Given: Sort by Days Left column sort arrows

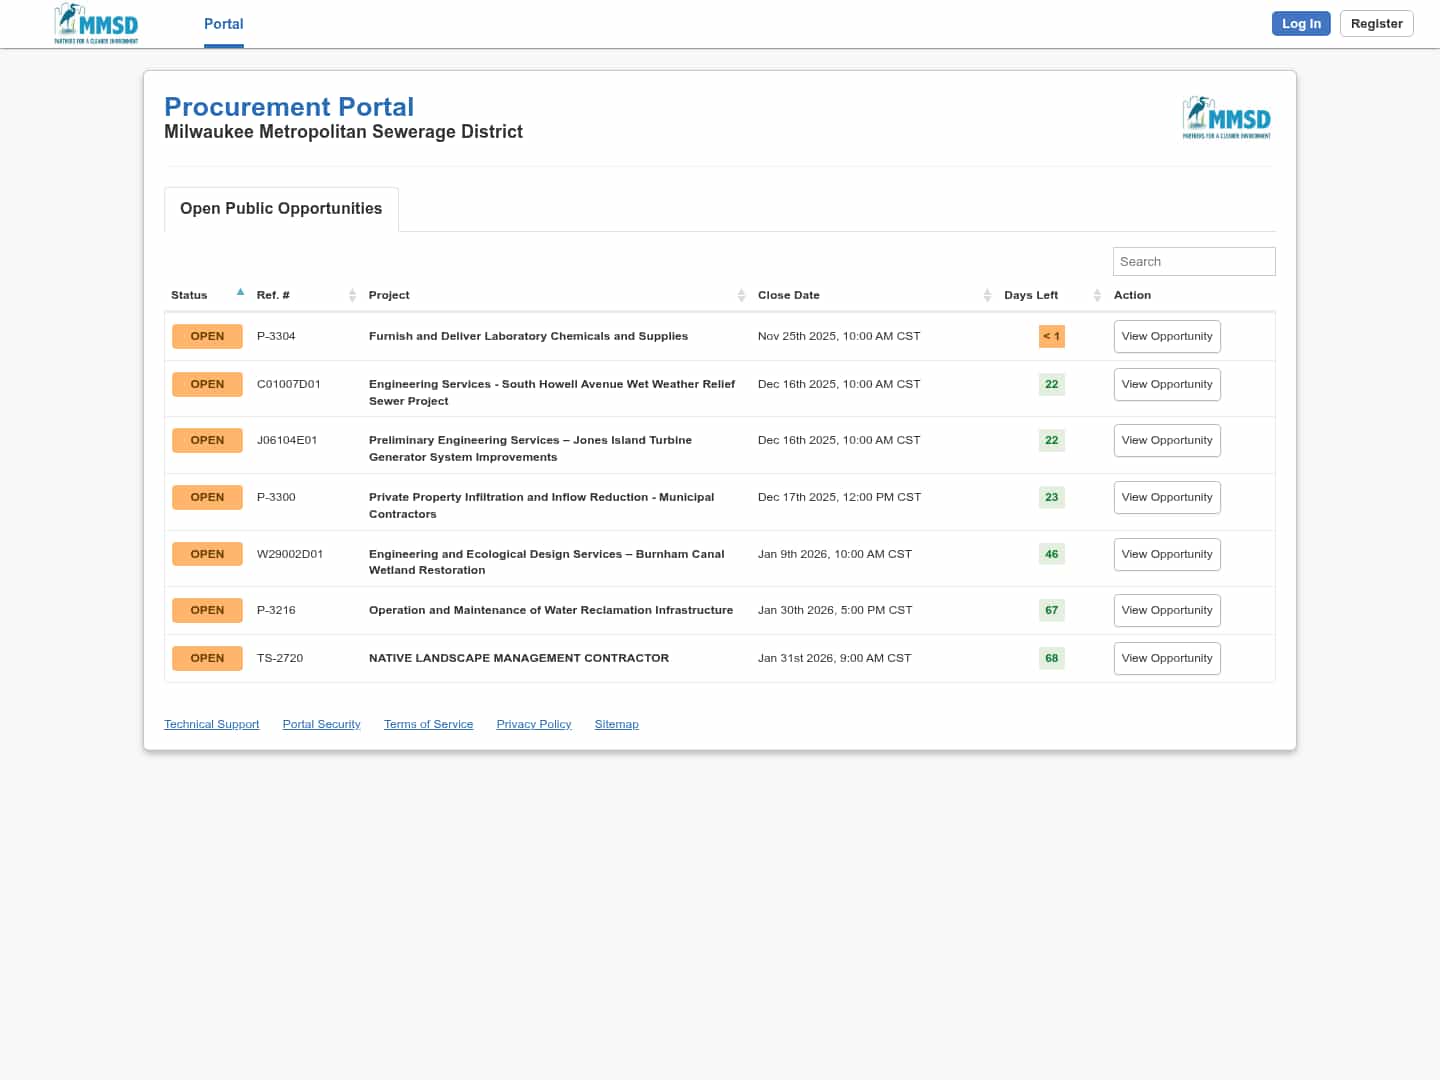Looking at the screenshot, I should point(1097,295).
